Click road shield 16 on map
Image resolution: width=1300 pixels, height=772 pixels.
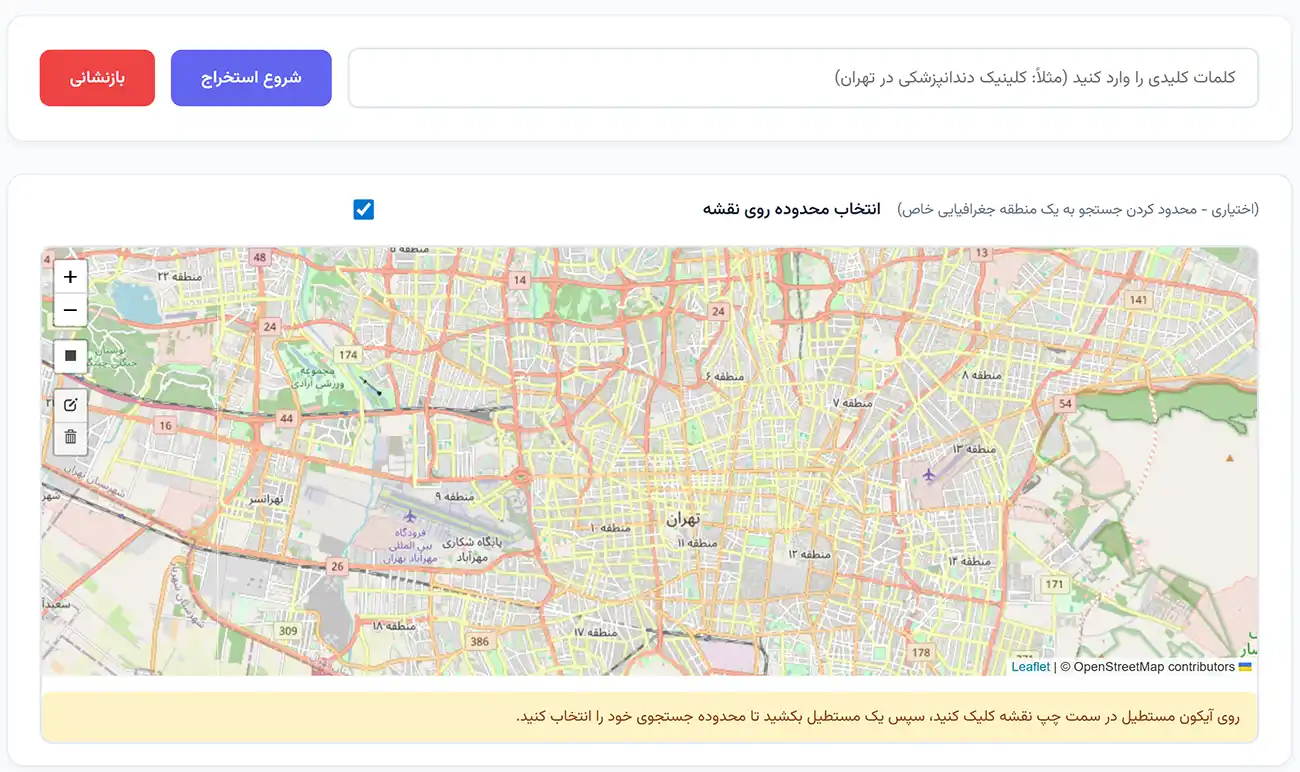click(x=165, y=425)
